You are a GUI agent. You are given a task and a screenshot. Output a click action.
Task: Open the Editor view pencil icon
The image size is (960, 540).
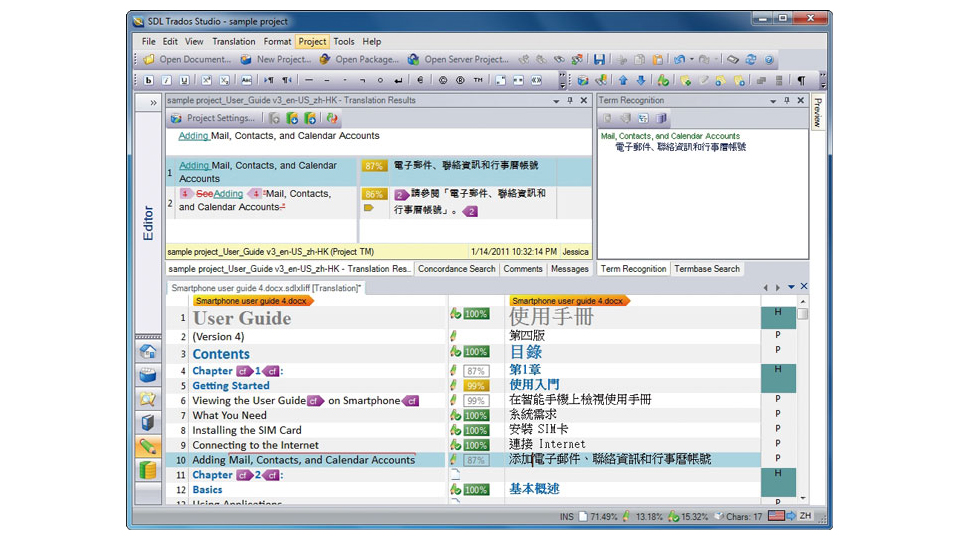click(x=148, y=447)
